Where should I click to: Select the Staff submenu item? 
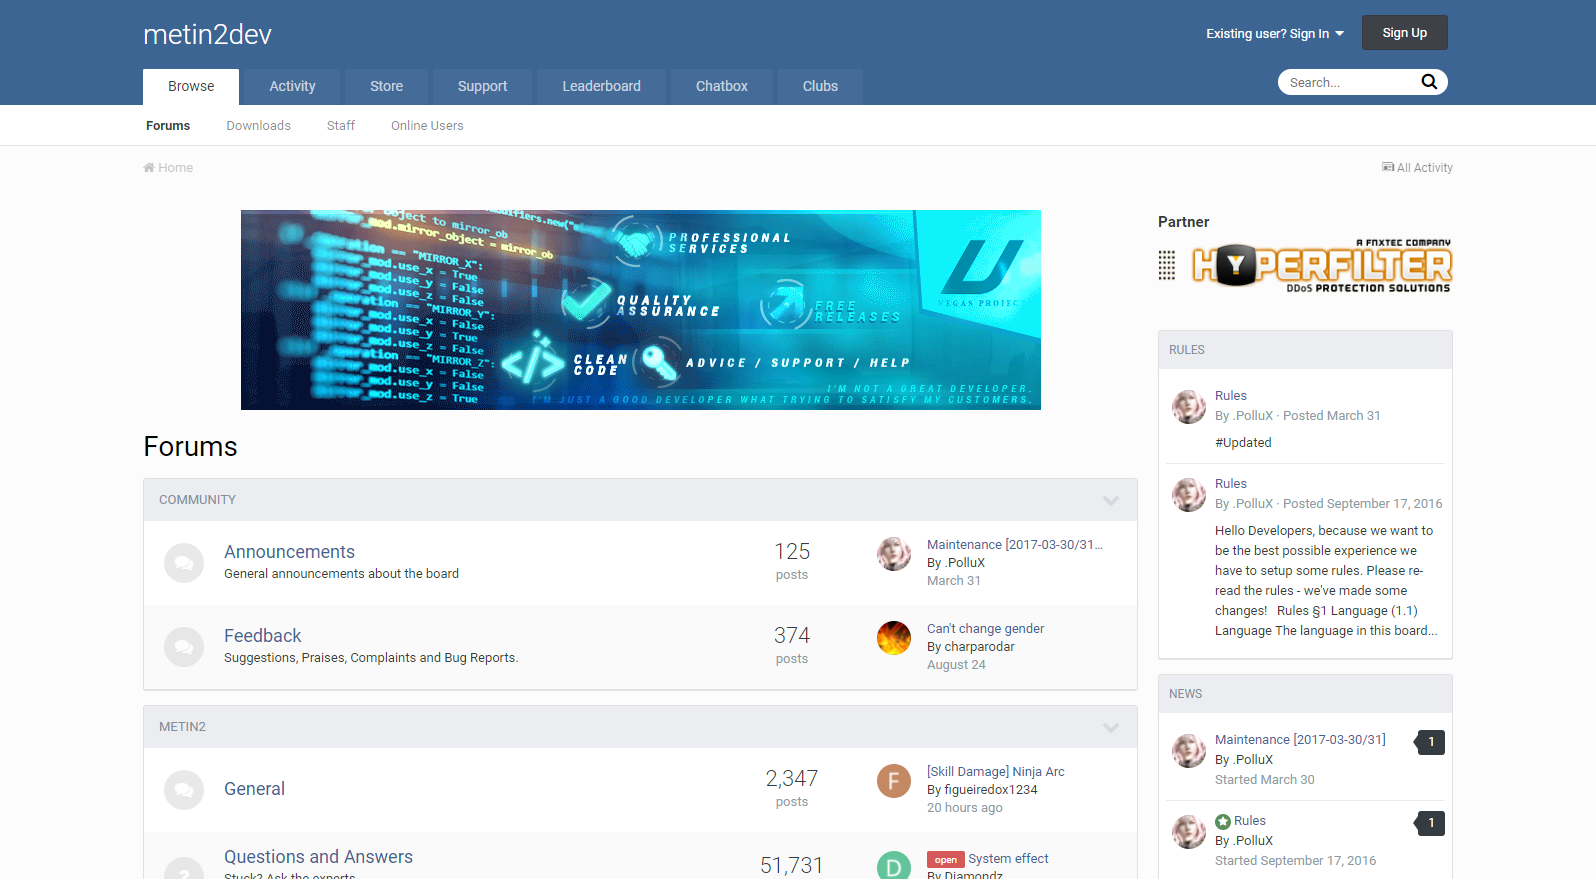(x=341, y=126)
